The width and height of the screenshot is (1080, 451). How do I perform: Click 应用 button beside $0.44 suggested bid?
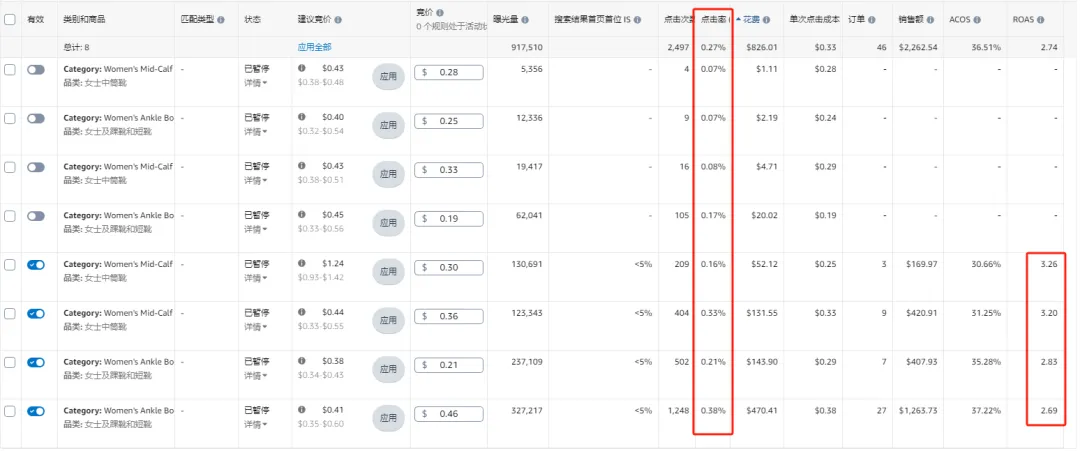(x=388, y=321)
